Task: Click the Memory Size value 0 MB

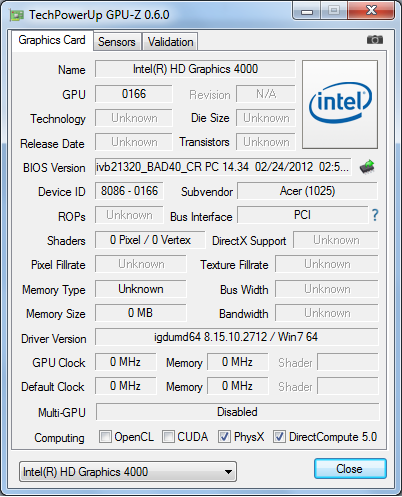Action: point(141,313)
